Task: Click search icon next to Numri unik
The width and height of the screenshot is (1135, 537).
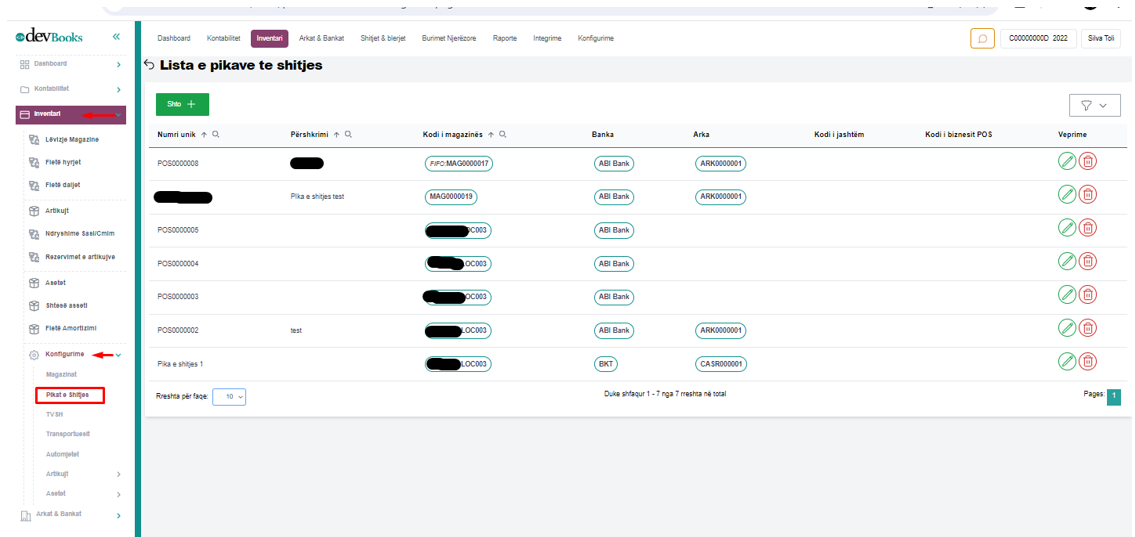Action: (216, 134)
